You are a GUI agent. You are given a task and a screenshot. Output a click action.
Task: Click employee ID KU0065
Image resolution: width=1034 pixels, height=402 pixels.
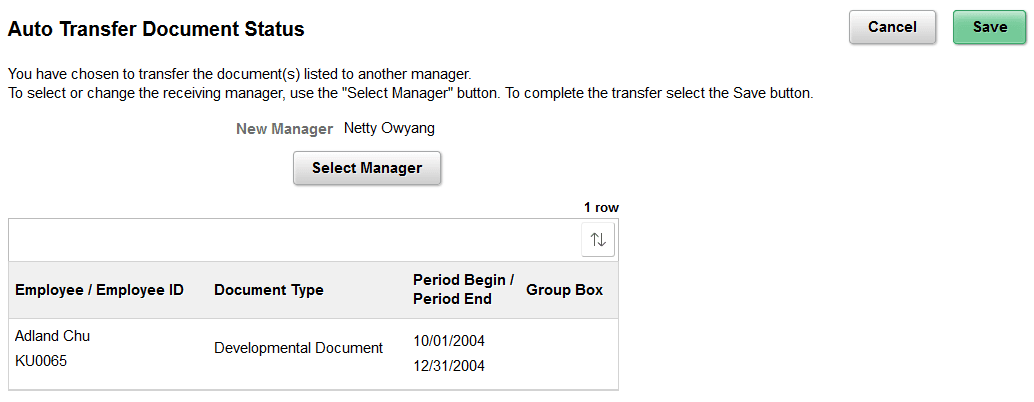point(41,361)
